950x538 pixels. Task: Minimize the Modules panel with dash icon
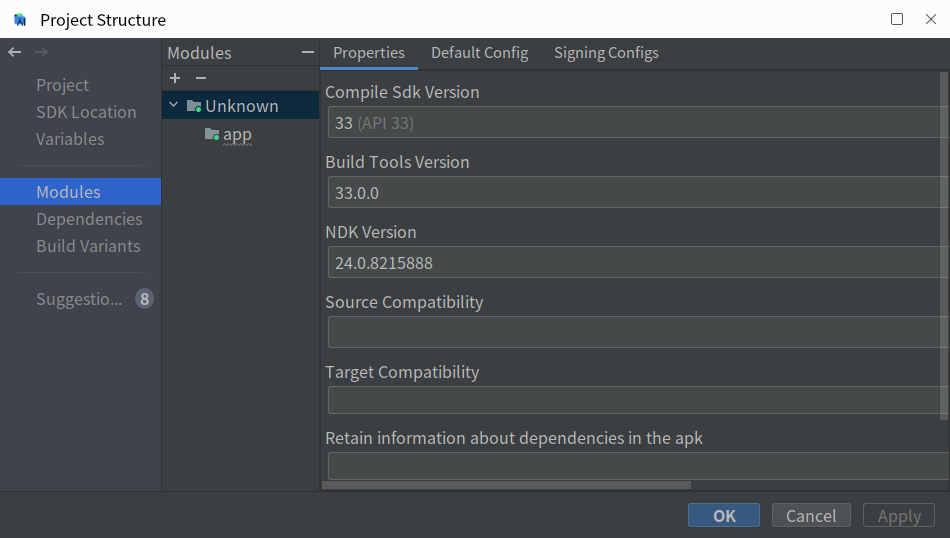click(x=307, y=53)
